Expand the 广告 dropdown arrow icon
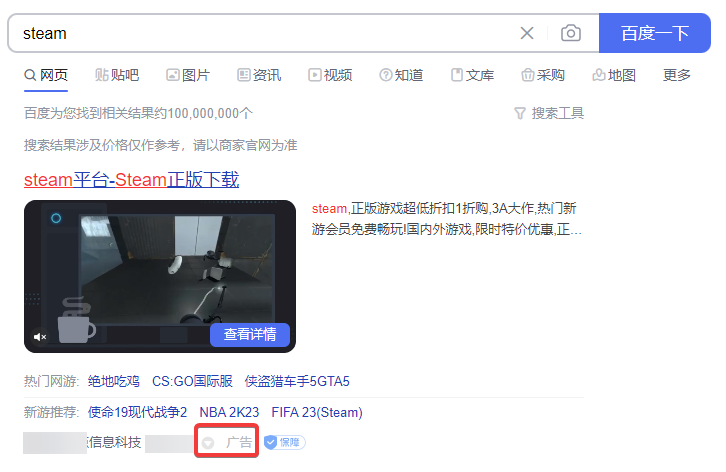Viewport: 726px width, 472px height. pyautogui.click(x=208, y=443)
